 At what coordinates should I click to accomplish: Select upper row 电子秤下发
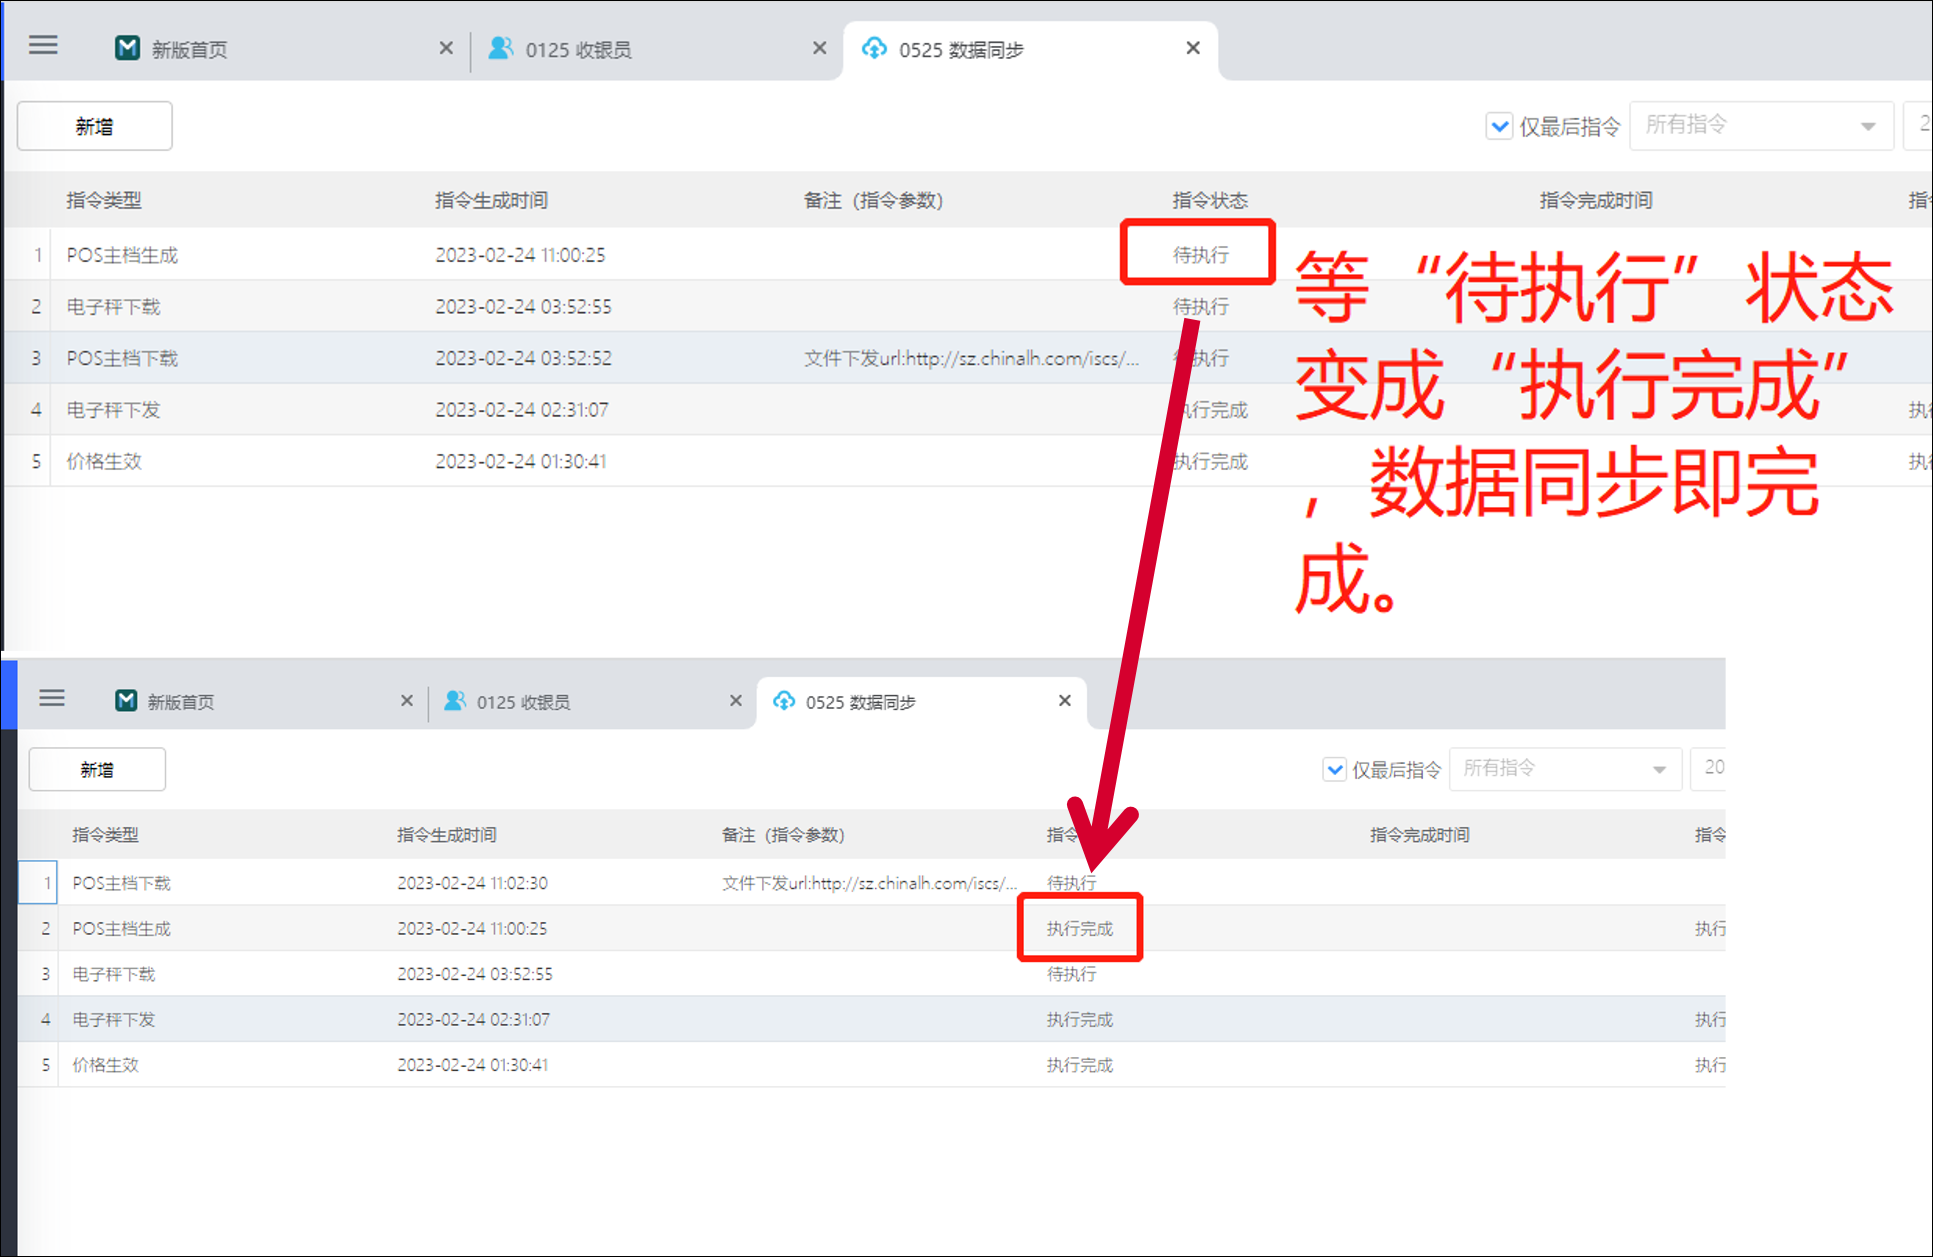pos(968,409)
